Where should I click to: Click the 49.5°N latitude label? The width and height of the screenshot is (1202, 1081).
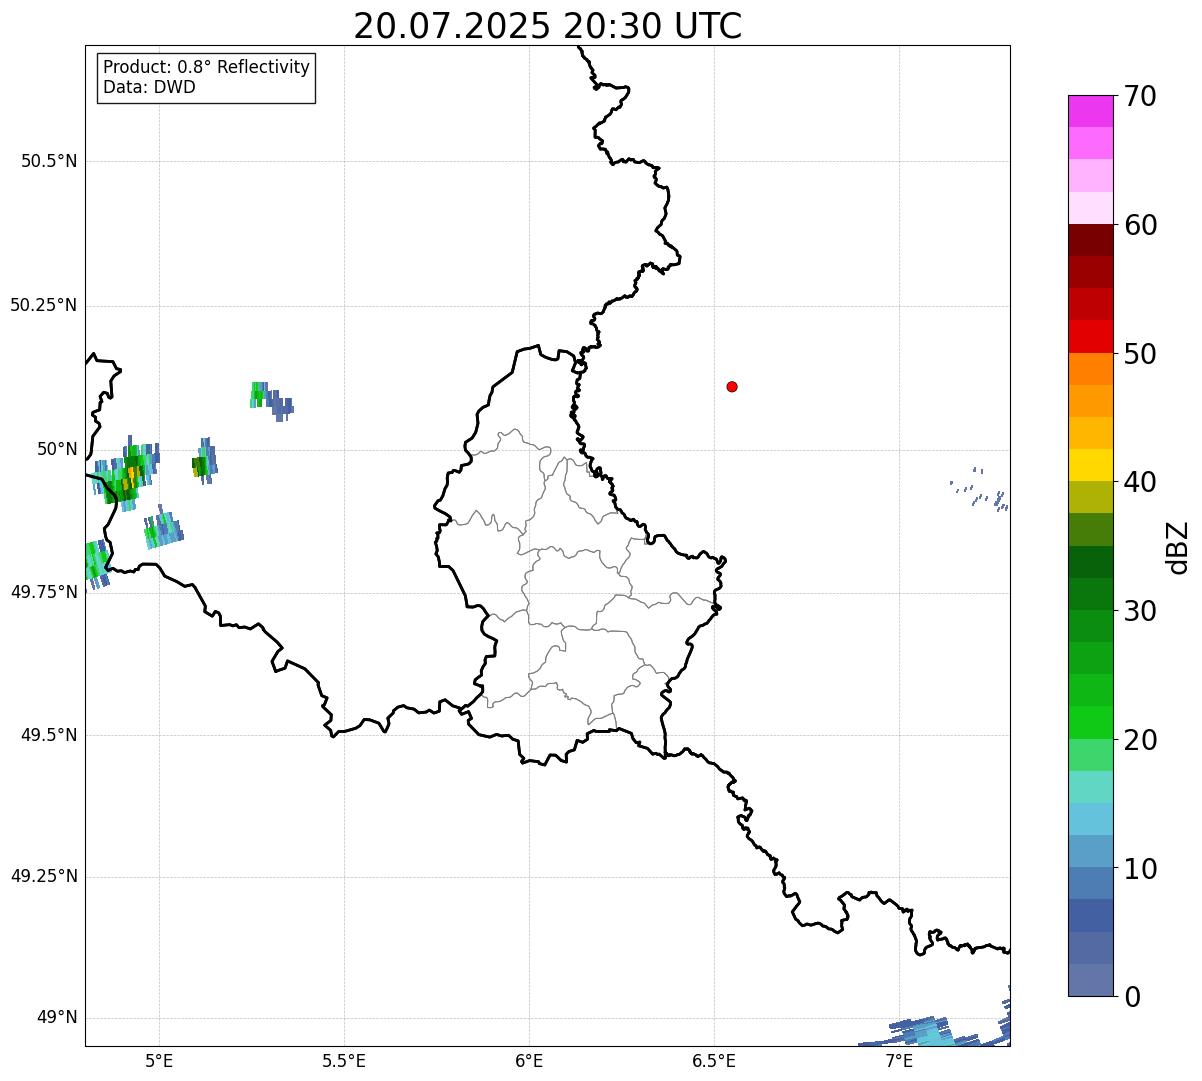coord(49,735)
